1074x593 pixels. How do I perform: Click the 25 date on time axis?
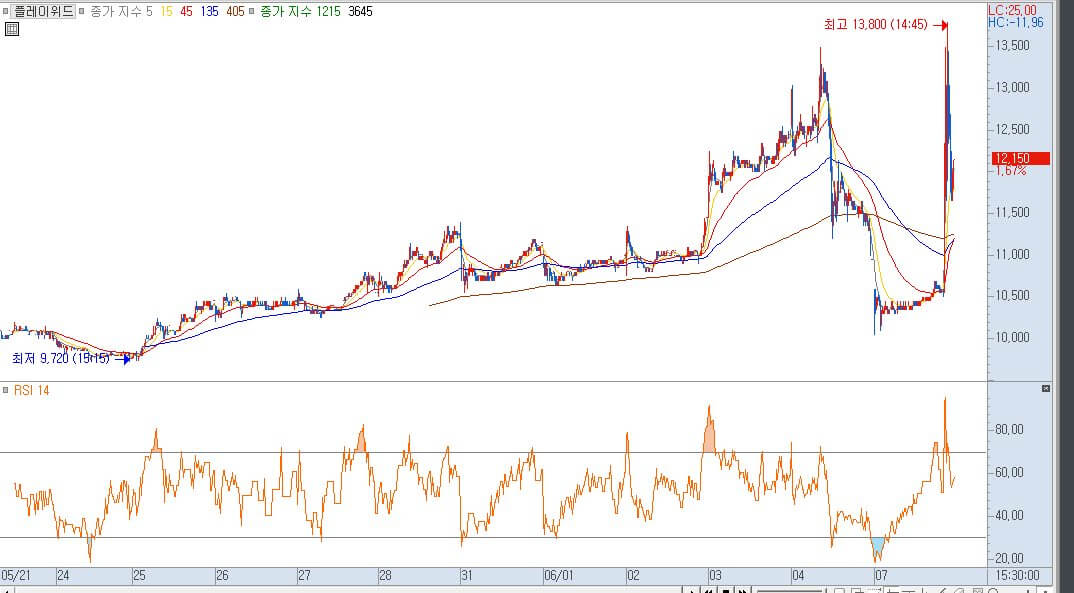click(139, 575)
